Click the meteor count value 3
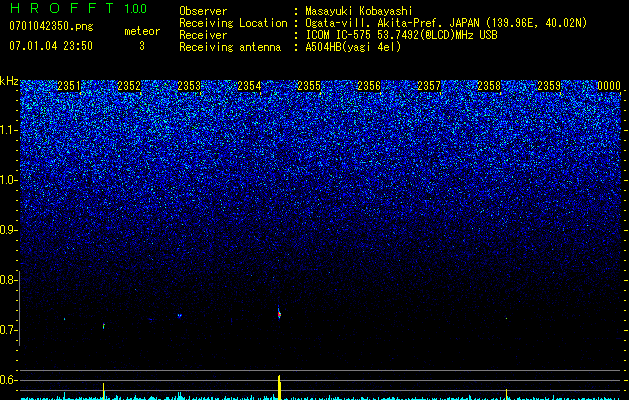 coord(142,46)
